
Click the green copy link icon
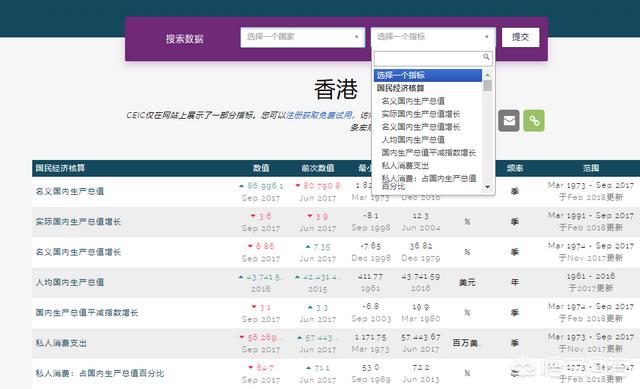click(534, 121)
